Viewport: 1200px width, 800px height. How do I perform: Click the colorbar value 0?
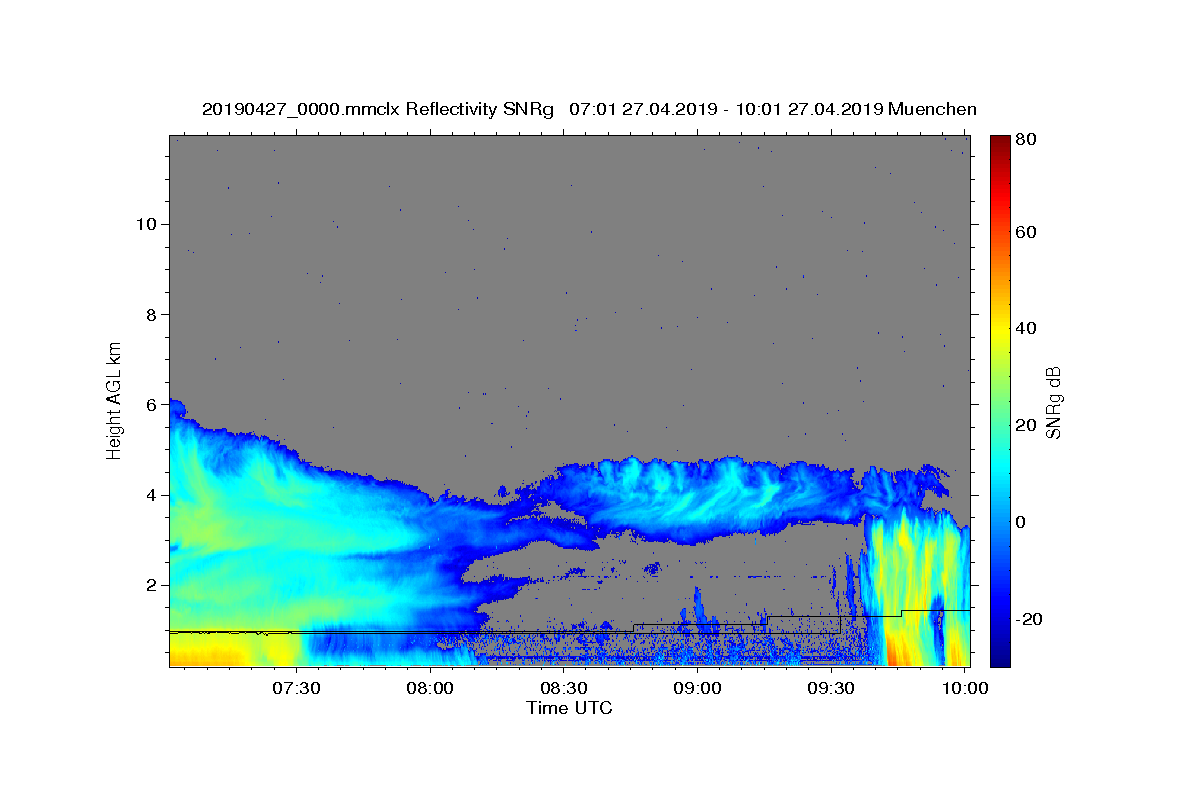coord(1020,522)
